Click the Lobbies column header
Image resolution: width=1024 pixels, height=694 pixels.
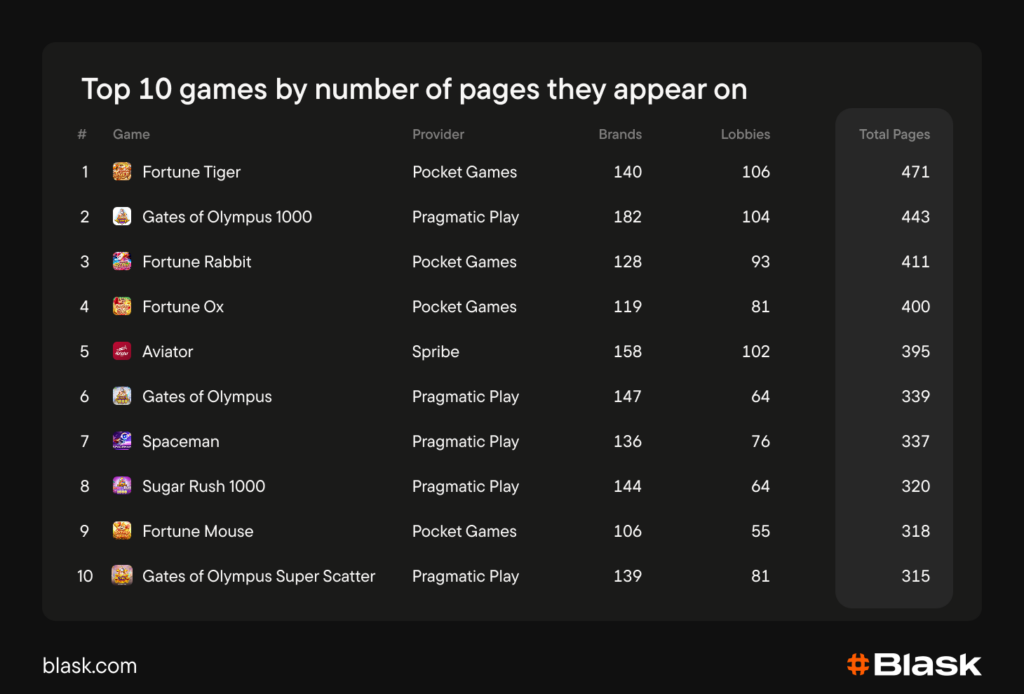[745, 134]
